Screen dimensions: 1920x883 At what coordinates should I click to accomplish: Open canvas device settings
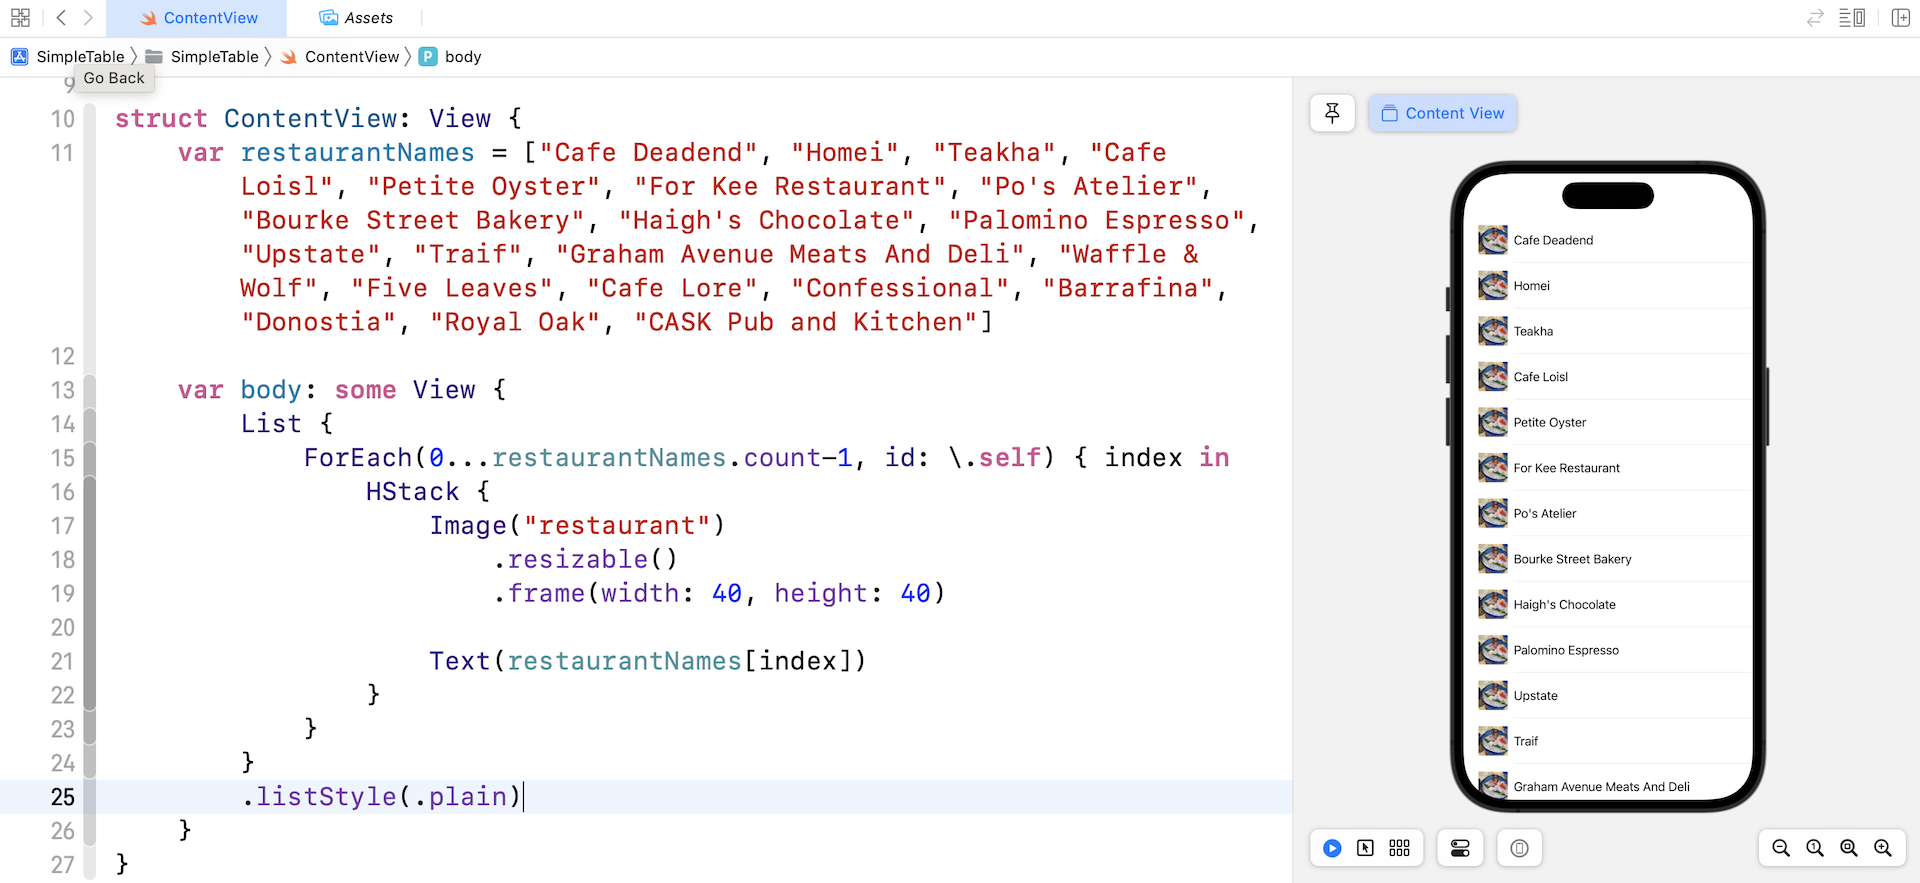click(1460, 848)
